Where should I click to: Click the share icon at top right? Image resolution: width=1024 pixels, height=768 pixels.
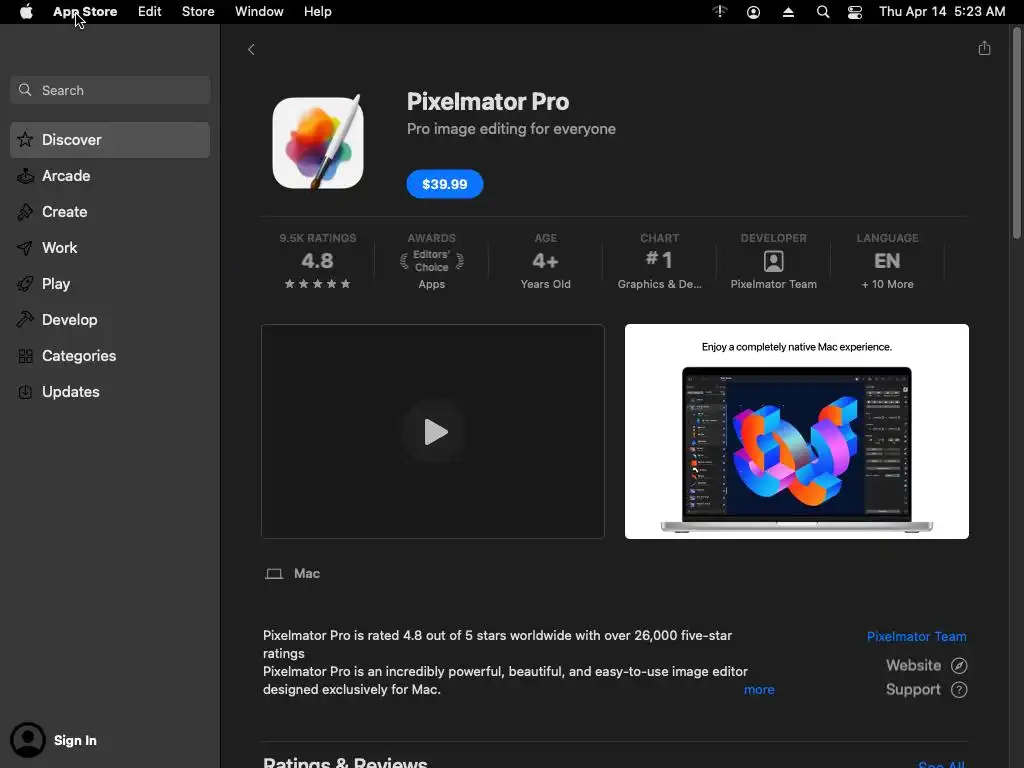click(984, 48)
